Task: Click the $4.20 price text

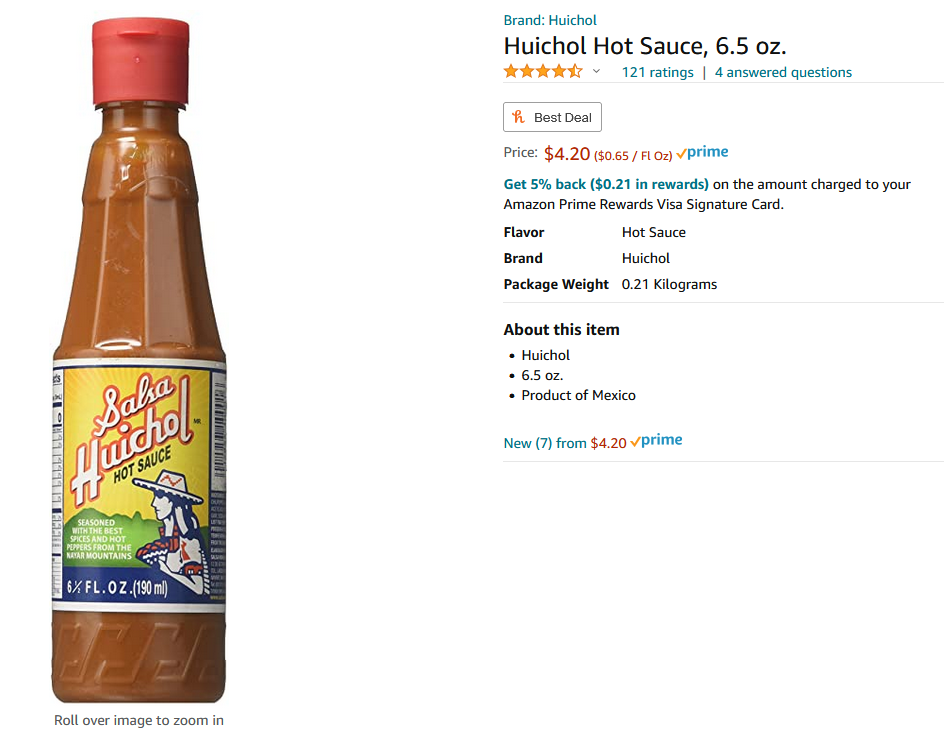Action: [567, 154]
